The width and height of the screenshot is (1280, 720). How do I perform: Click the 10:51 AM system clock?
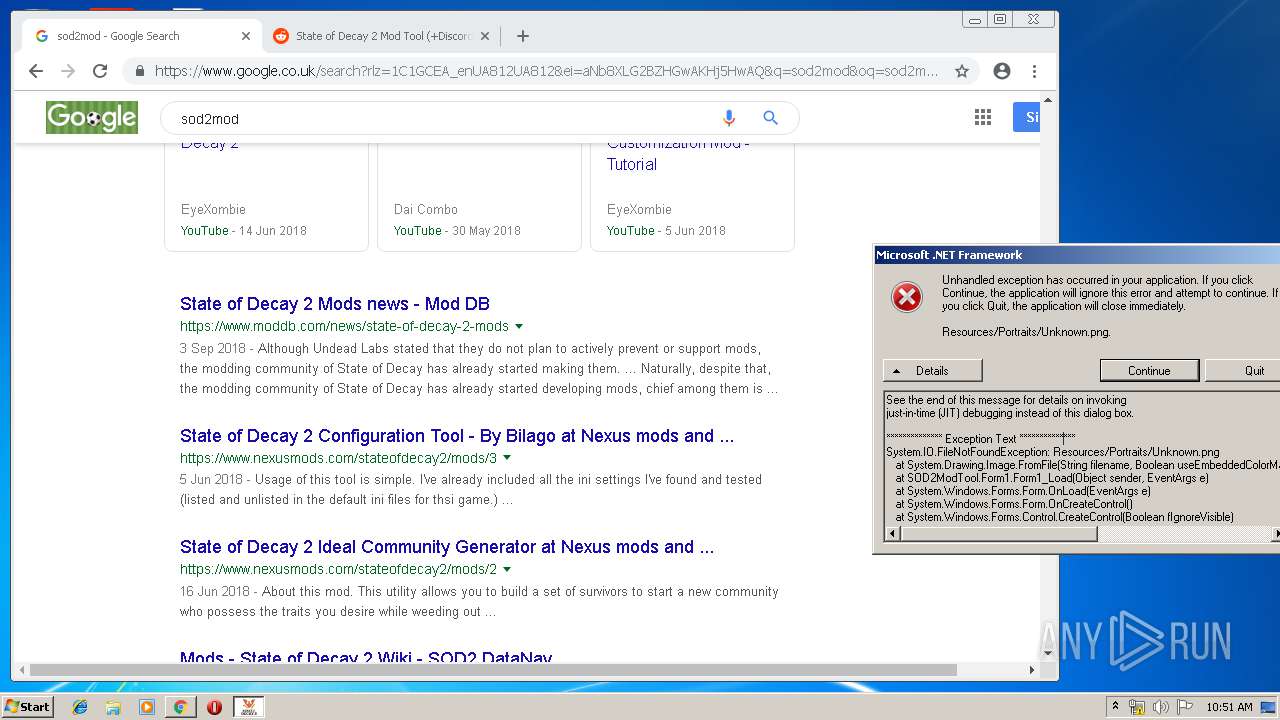[1229, 707]
